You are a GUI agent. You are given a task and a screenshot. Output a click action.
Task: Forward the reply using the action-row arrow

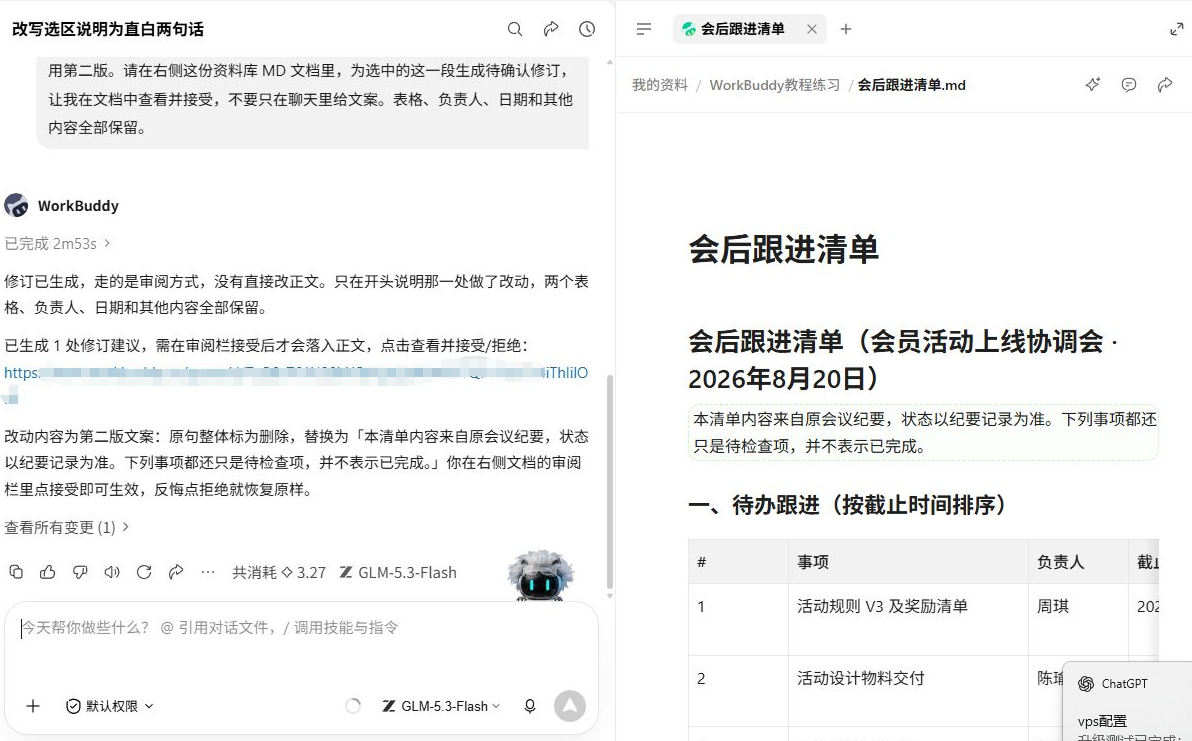pos(176,572)
